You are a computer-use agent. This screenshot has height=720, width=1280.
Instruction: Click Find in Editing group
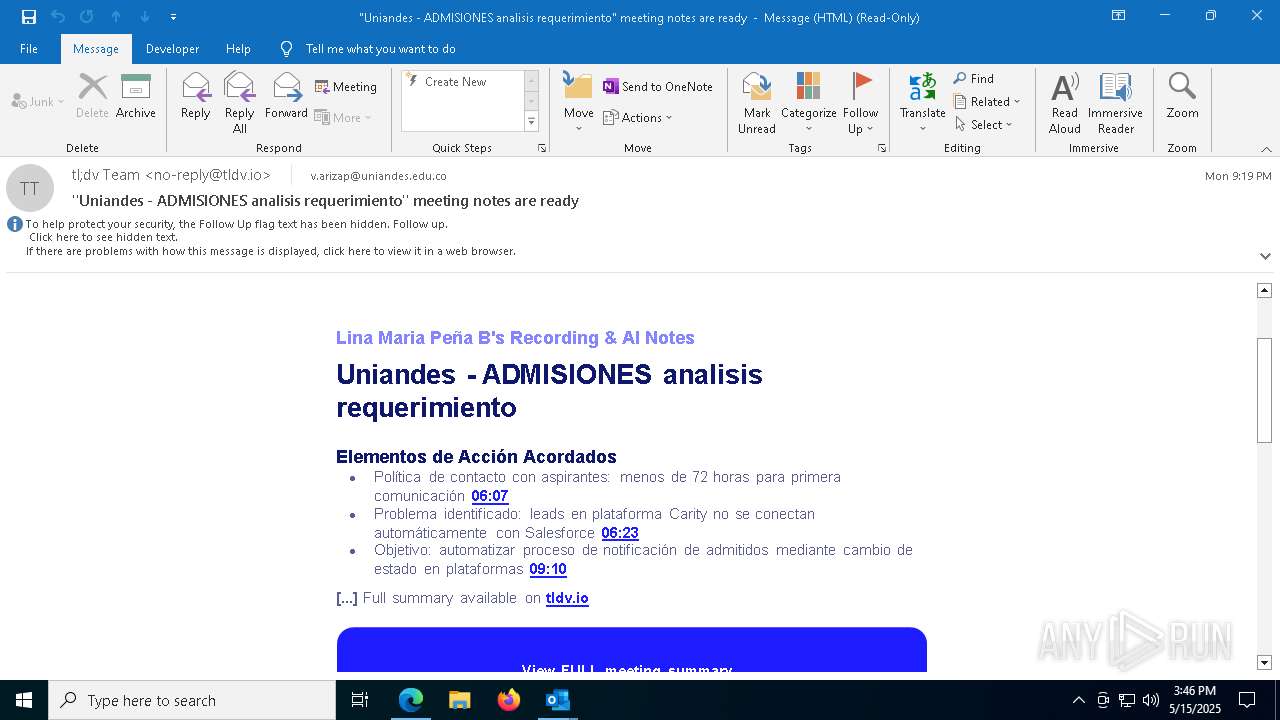tap(974, 79)
